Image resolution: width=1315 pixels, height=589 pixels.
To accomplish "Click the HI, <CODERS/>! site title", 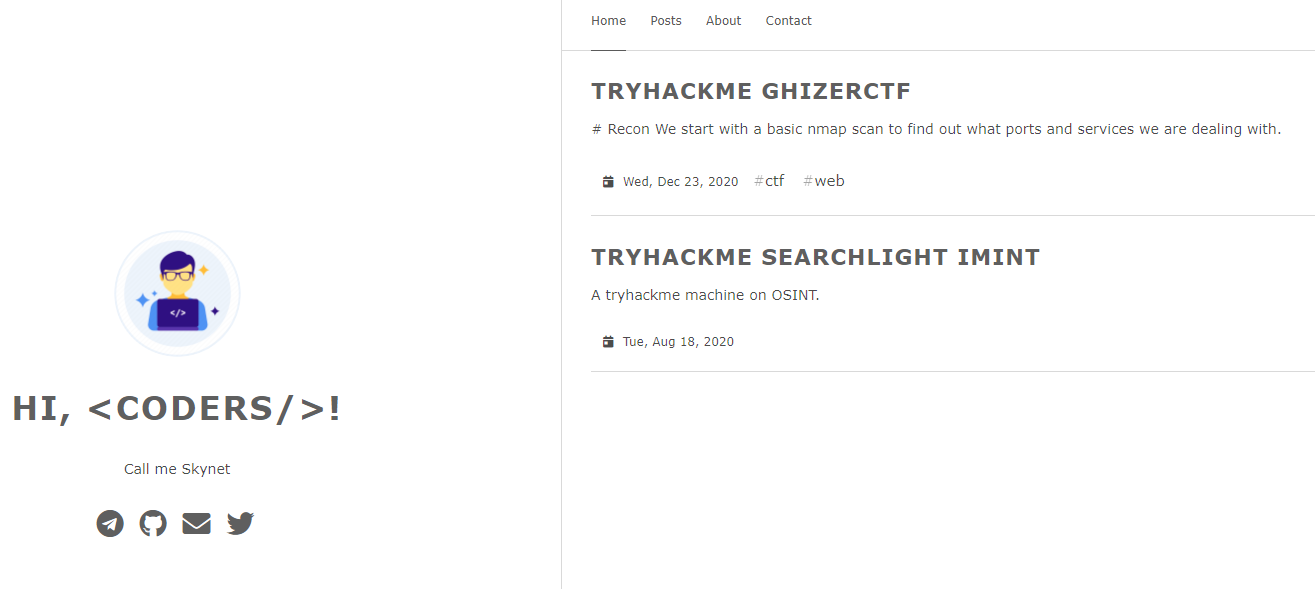I will tap(177, 409).
